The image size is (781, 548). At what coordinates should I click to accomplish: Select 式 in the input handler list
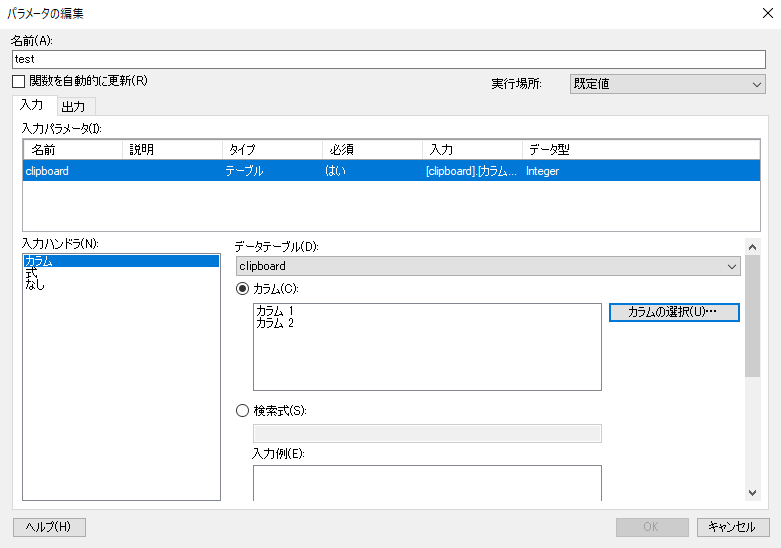pyautogui.click(x=31, y=273)
